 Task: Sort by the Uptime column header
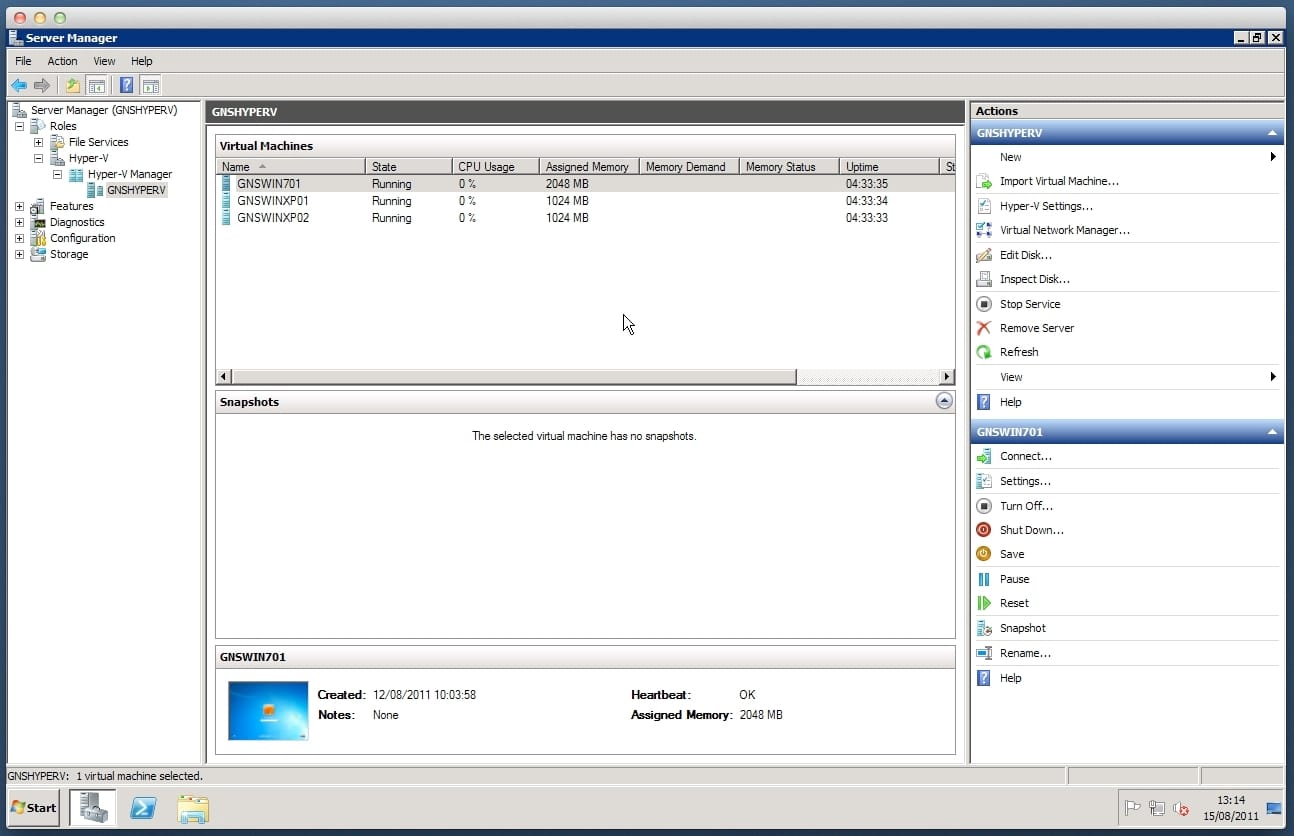[890, 167]
